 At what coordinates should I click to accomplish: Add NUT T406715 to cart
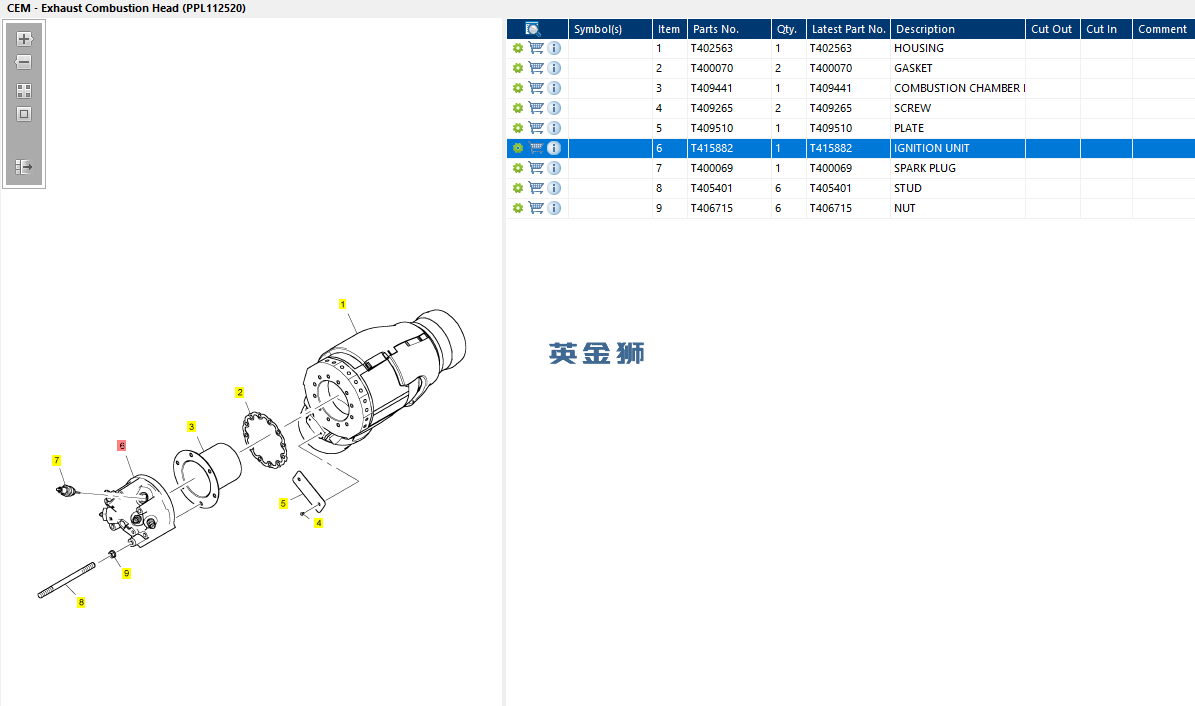click(x=537, y=208)
